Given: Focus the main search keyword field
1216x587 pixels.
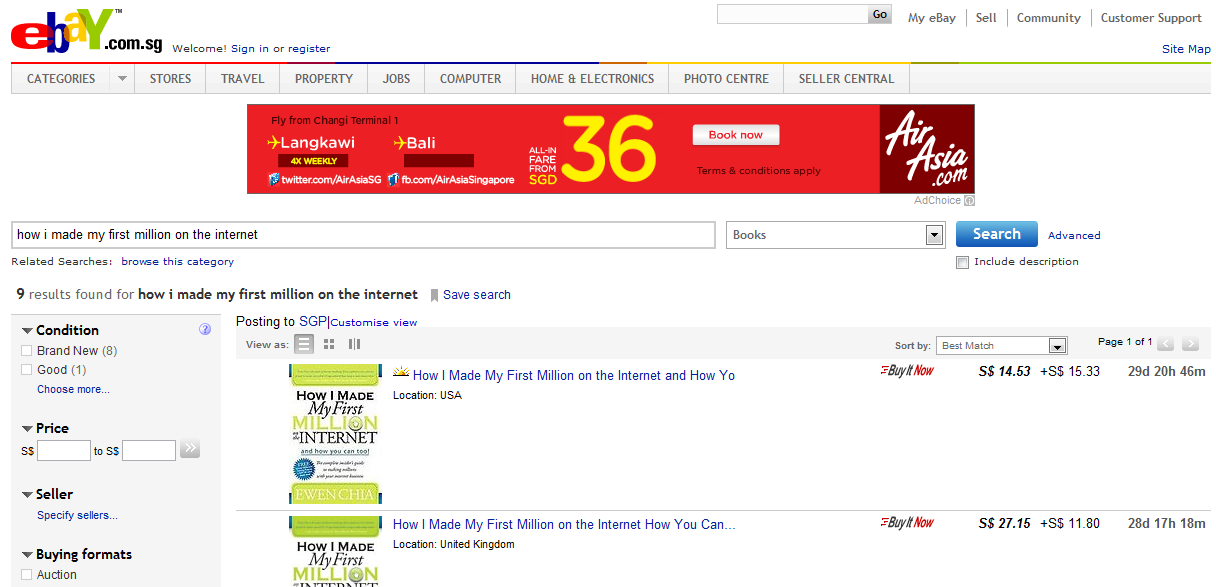Looking at the screenshot, I should click(363, 235).
